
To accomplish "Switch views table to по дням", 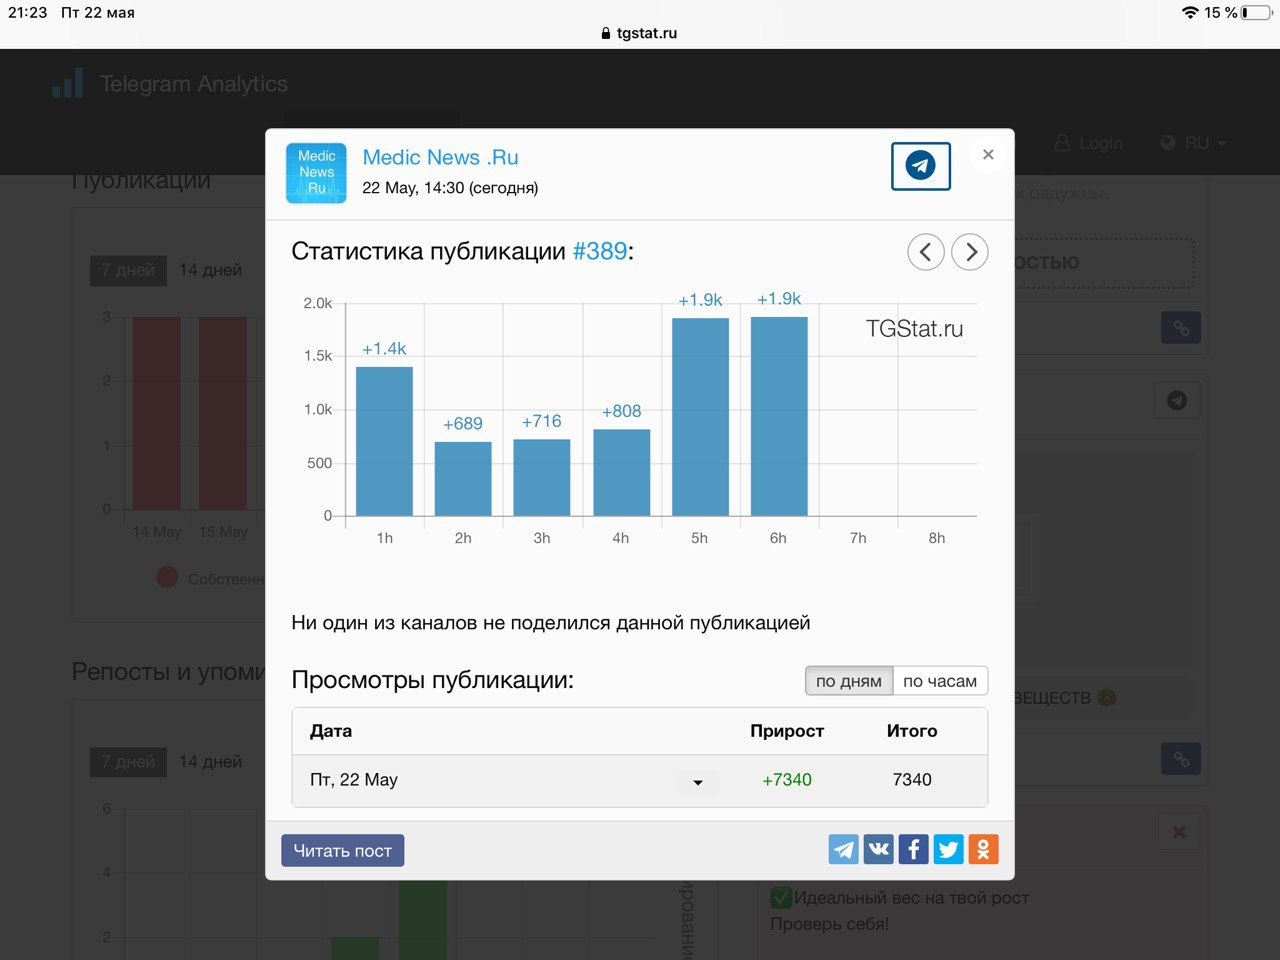I will tap(849, 681).
